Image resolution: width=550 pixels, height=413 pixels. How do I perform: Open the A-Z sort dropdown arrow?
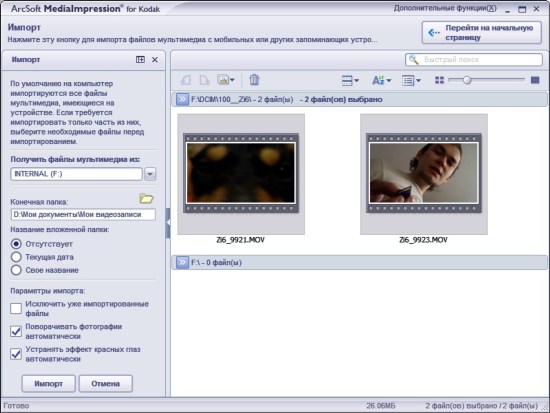(x=389, y=80)
